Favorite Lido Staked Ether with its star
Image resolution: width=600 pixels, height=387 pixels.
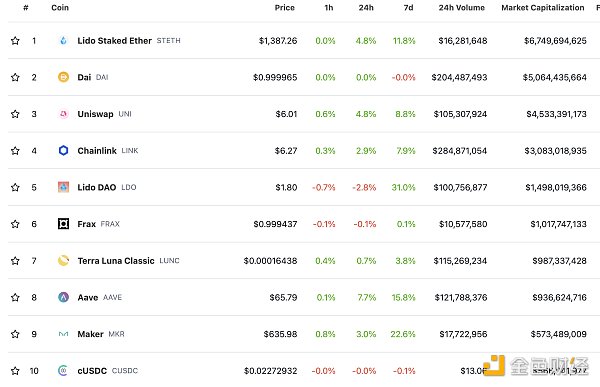(x=15, y=41)
